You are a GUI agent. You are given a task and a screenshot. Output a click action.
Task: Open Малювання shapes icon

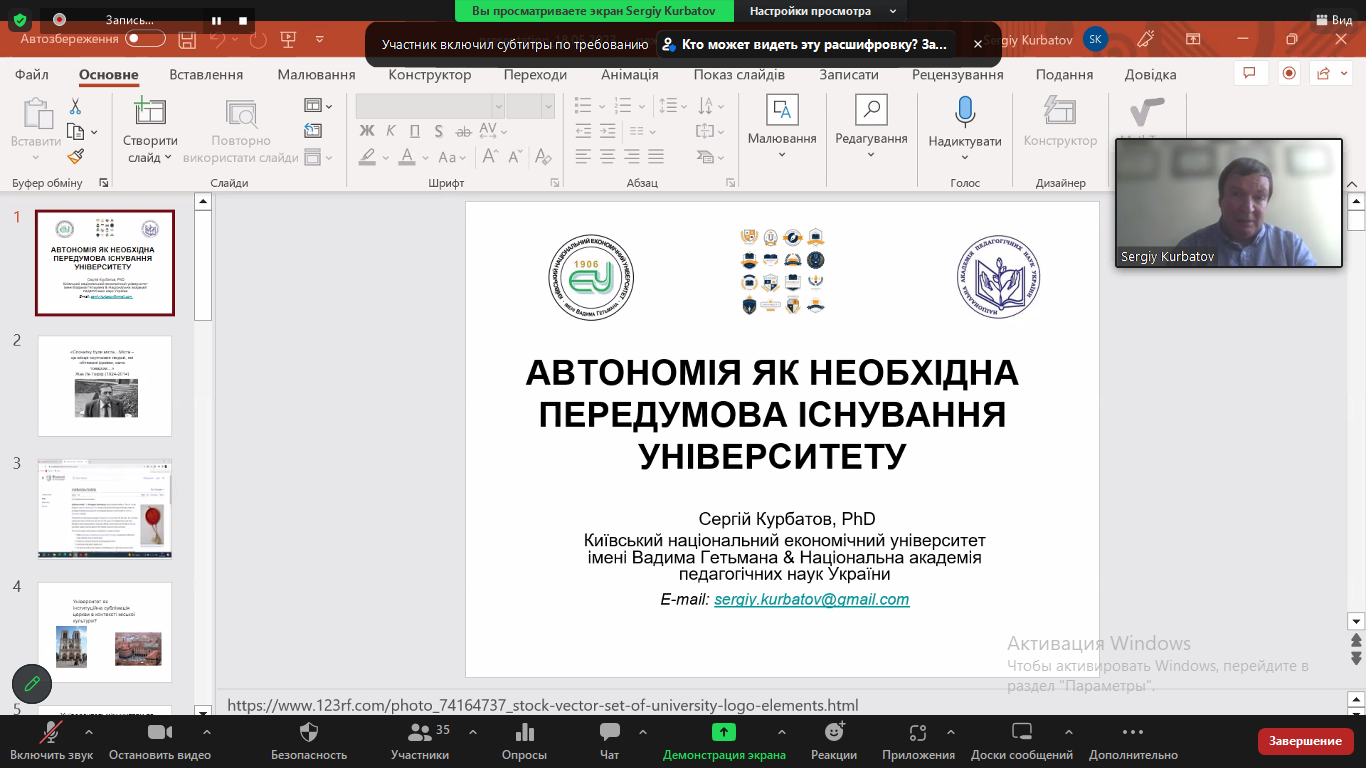coord(782,110)
